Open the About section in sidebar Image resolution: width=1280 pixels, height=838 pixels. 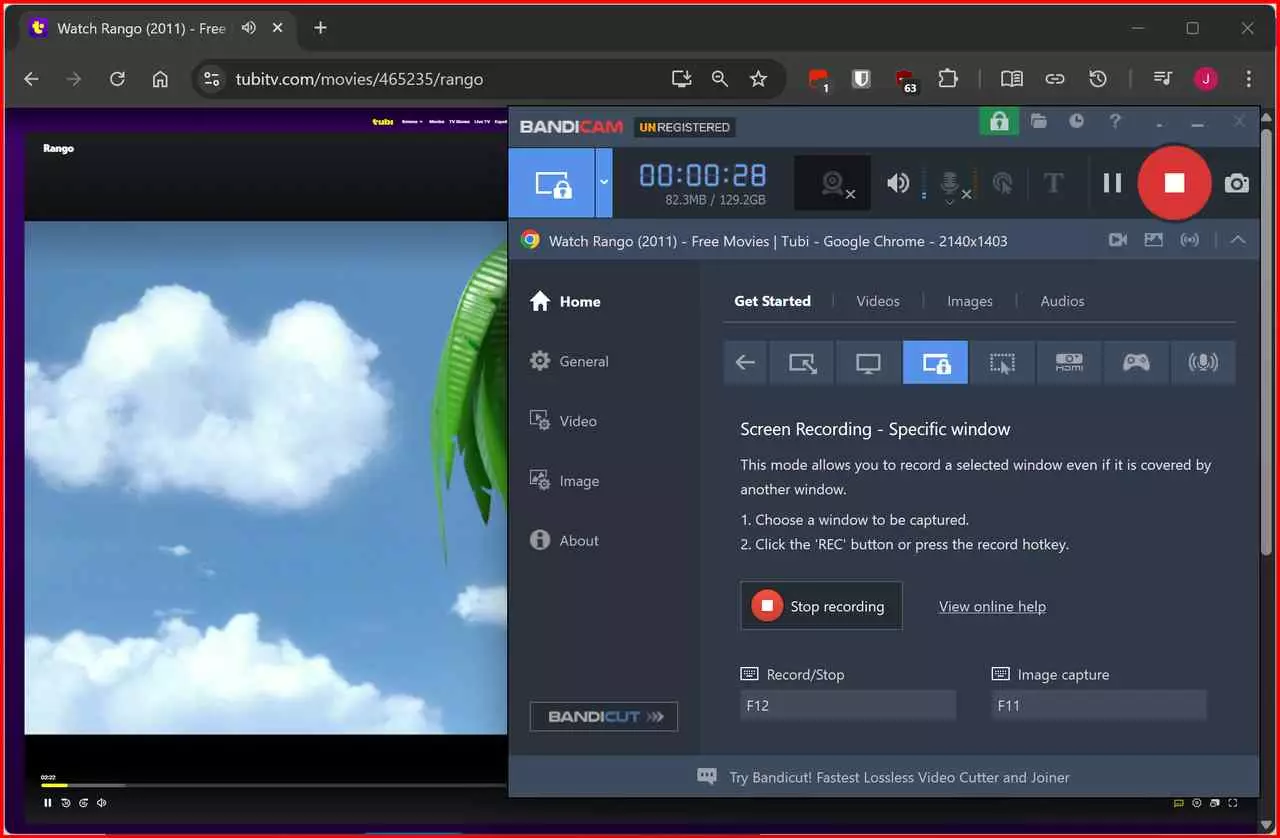click(564, 541)
